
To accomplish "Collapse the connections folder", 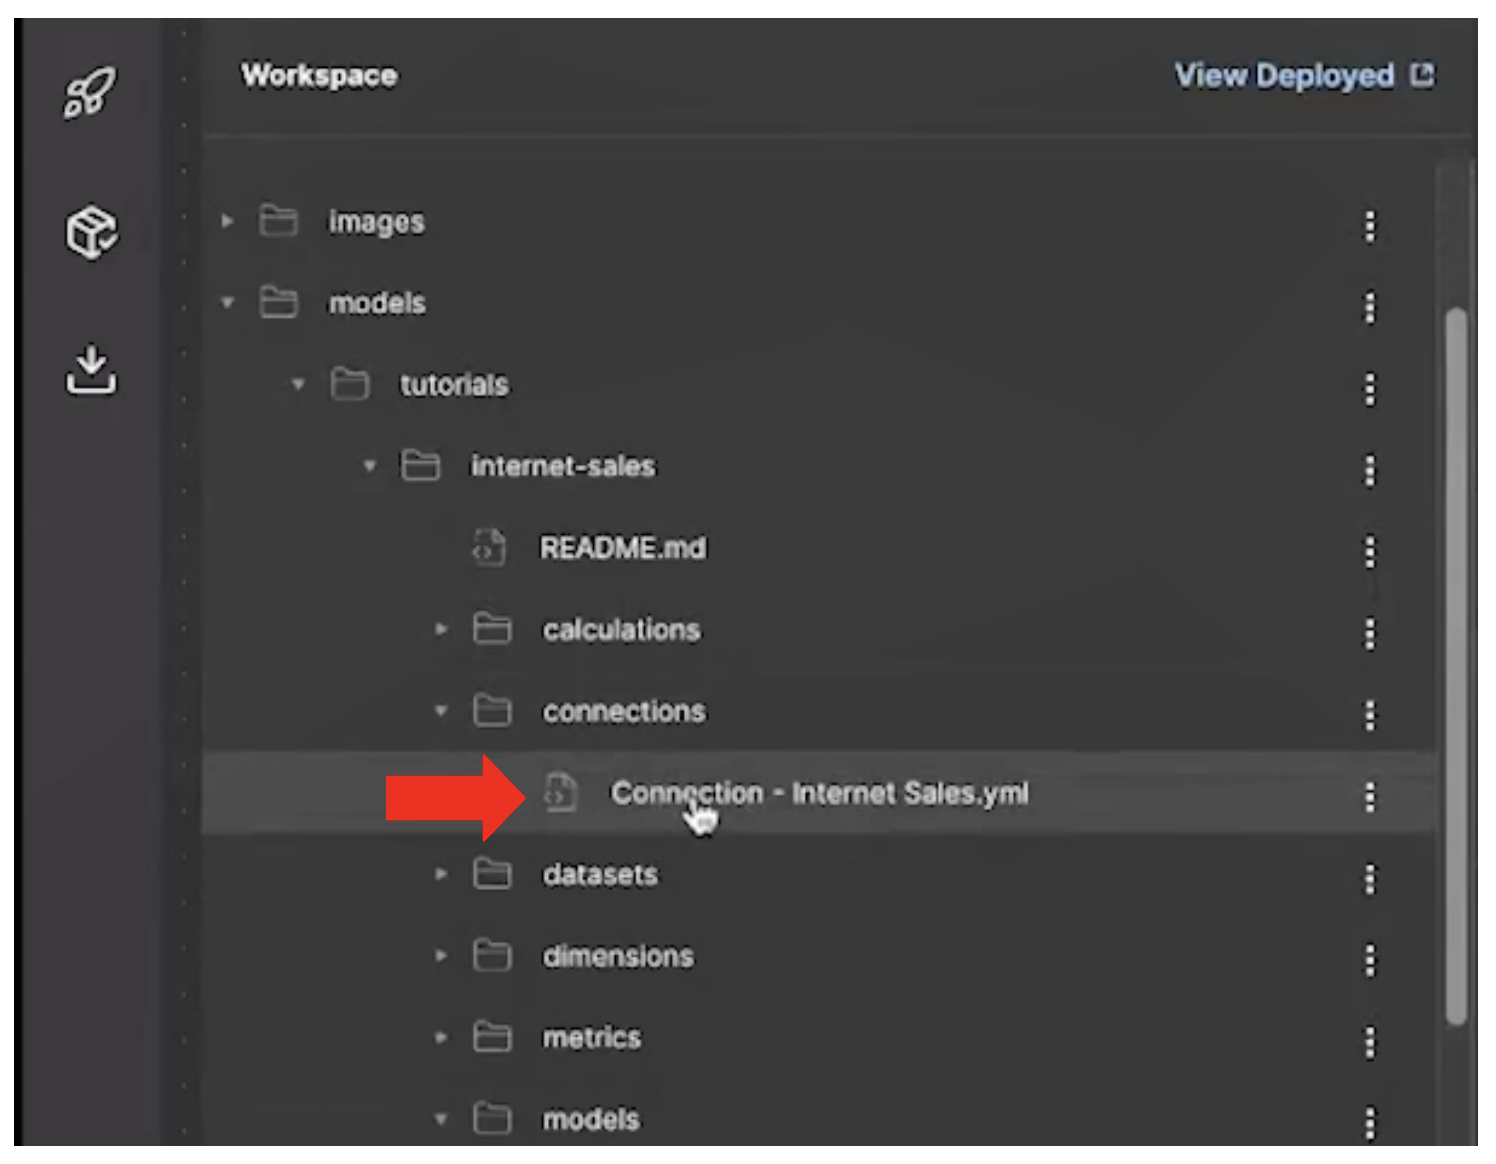I will (441, 710).
